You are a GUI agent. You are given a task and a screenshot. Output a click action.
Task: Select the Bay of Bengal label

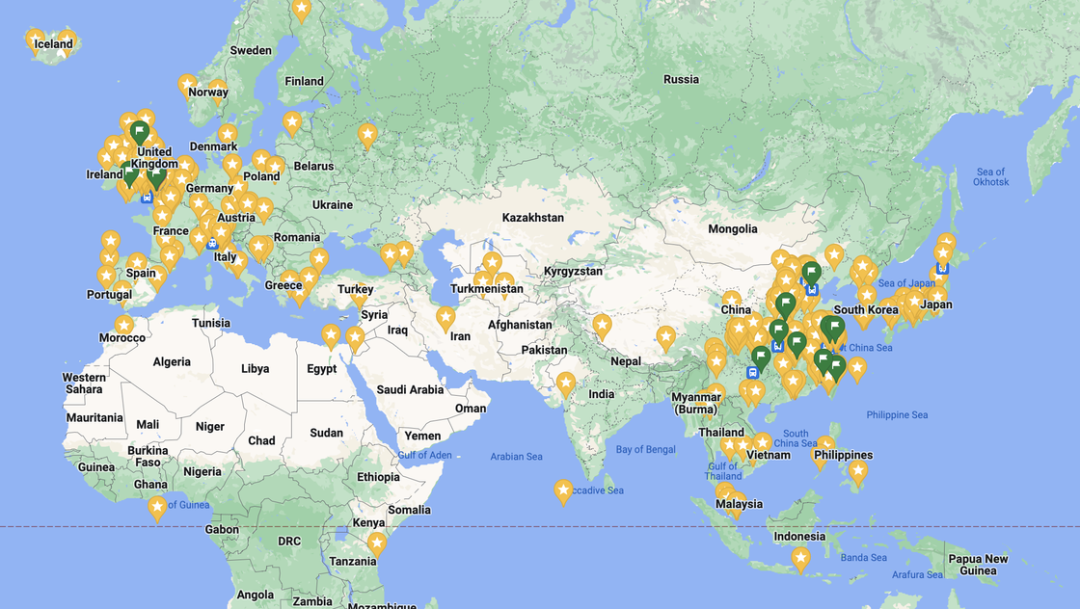tap(645, 449)
